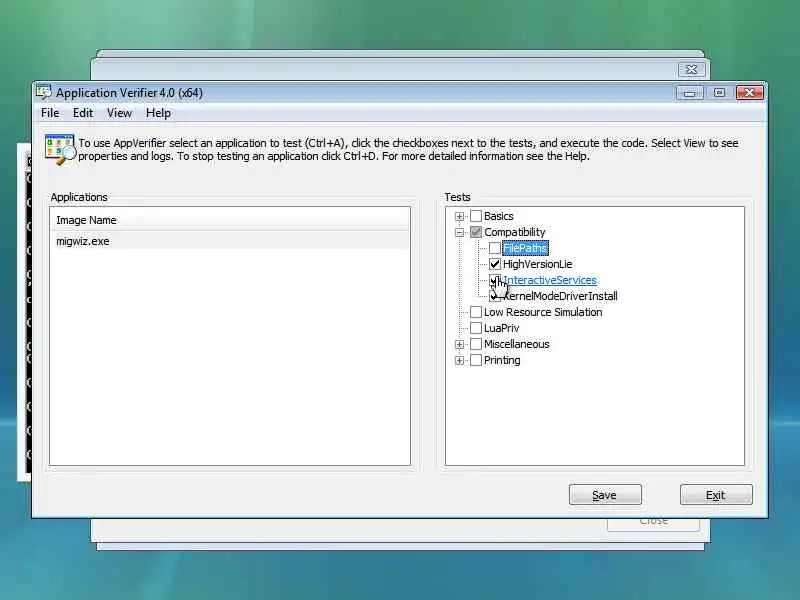Check the FilePaths test checkbox
Image resolution: width=800 pixels, height=600 pixels.
tap(494, 248)
